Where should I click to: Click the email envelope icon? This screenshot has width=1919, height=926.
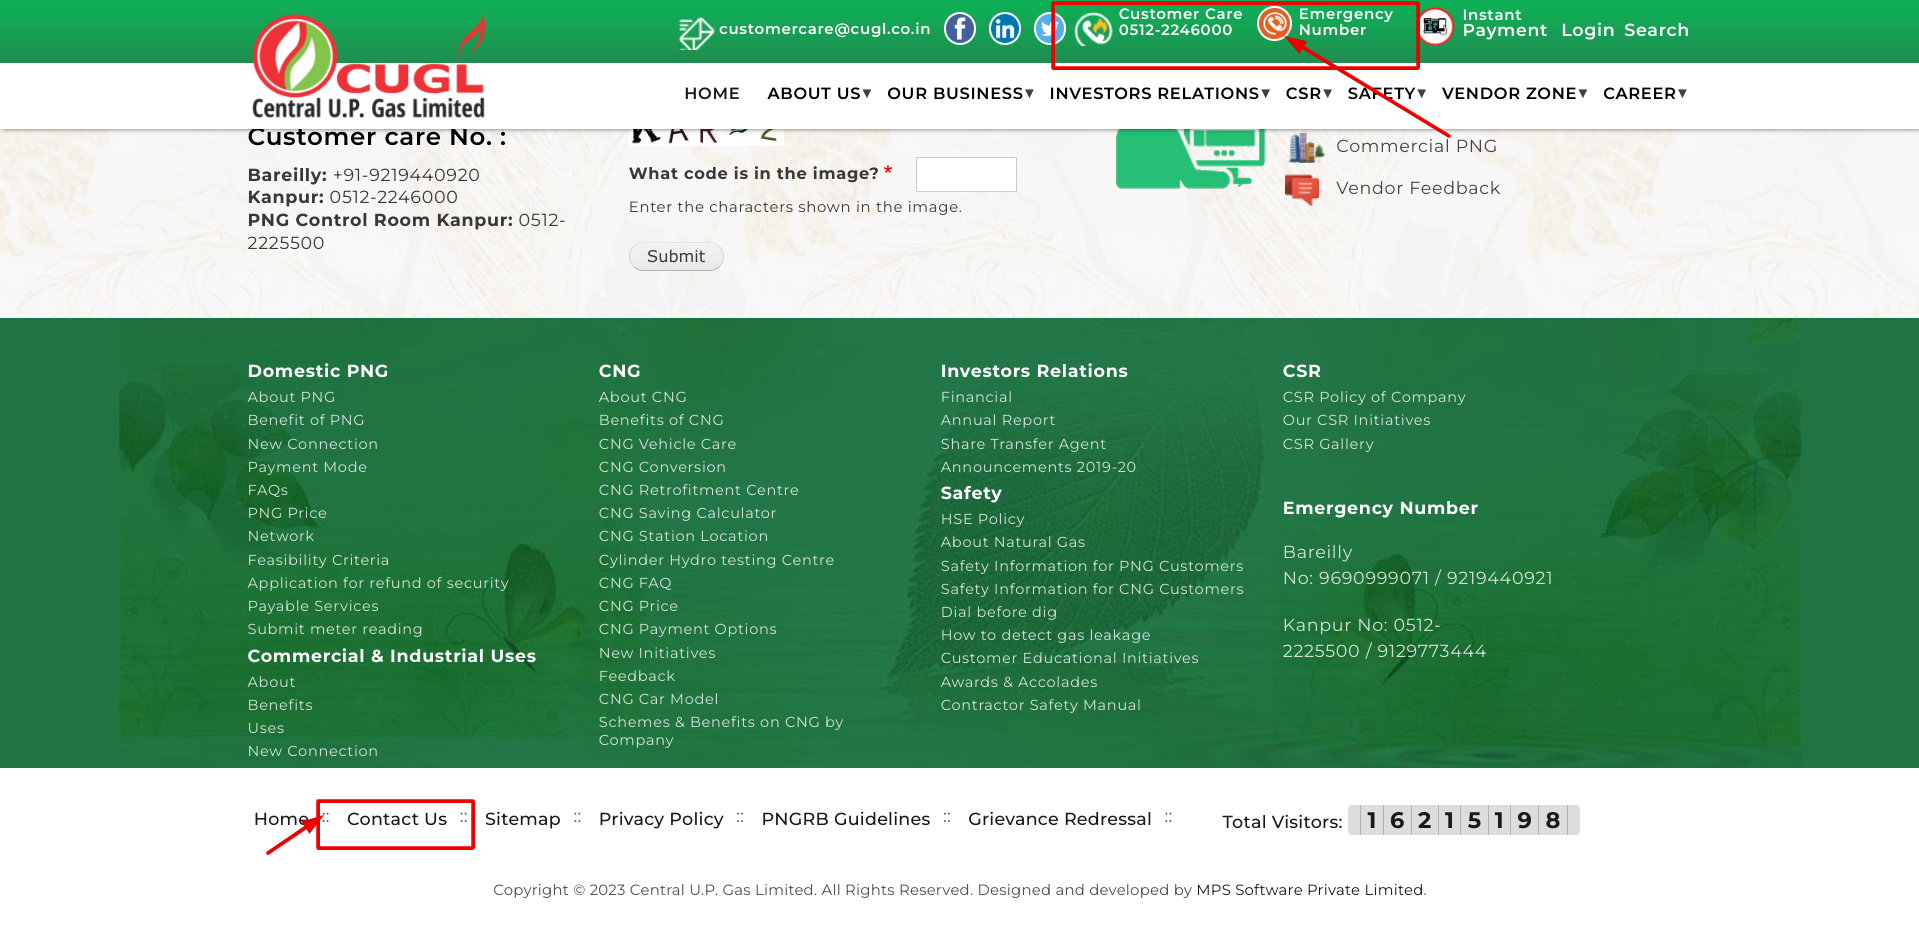[x=695, y=32]
